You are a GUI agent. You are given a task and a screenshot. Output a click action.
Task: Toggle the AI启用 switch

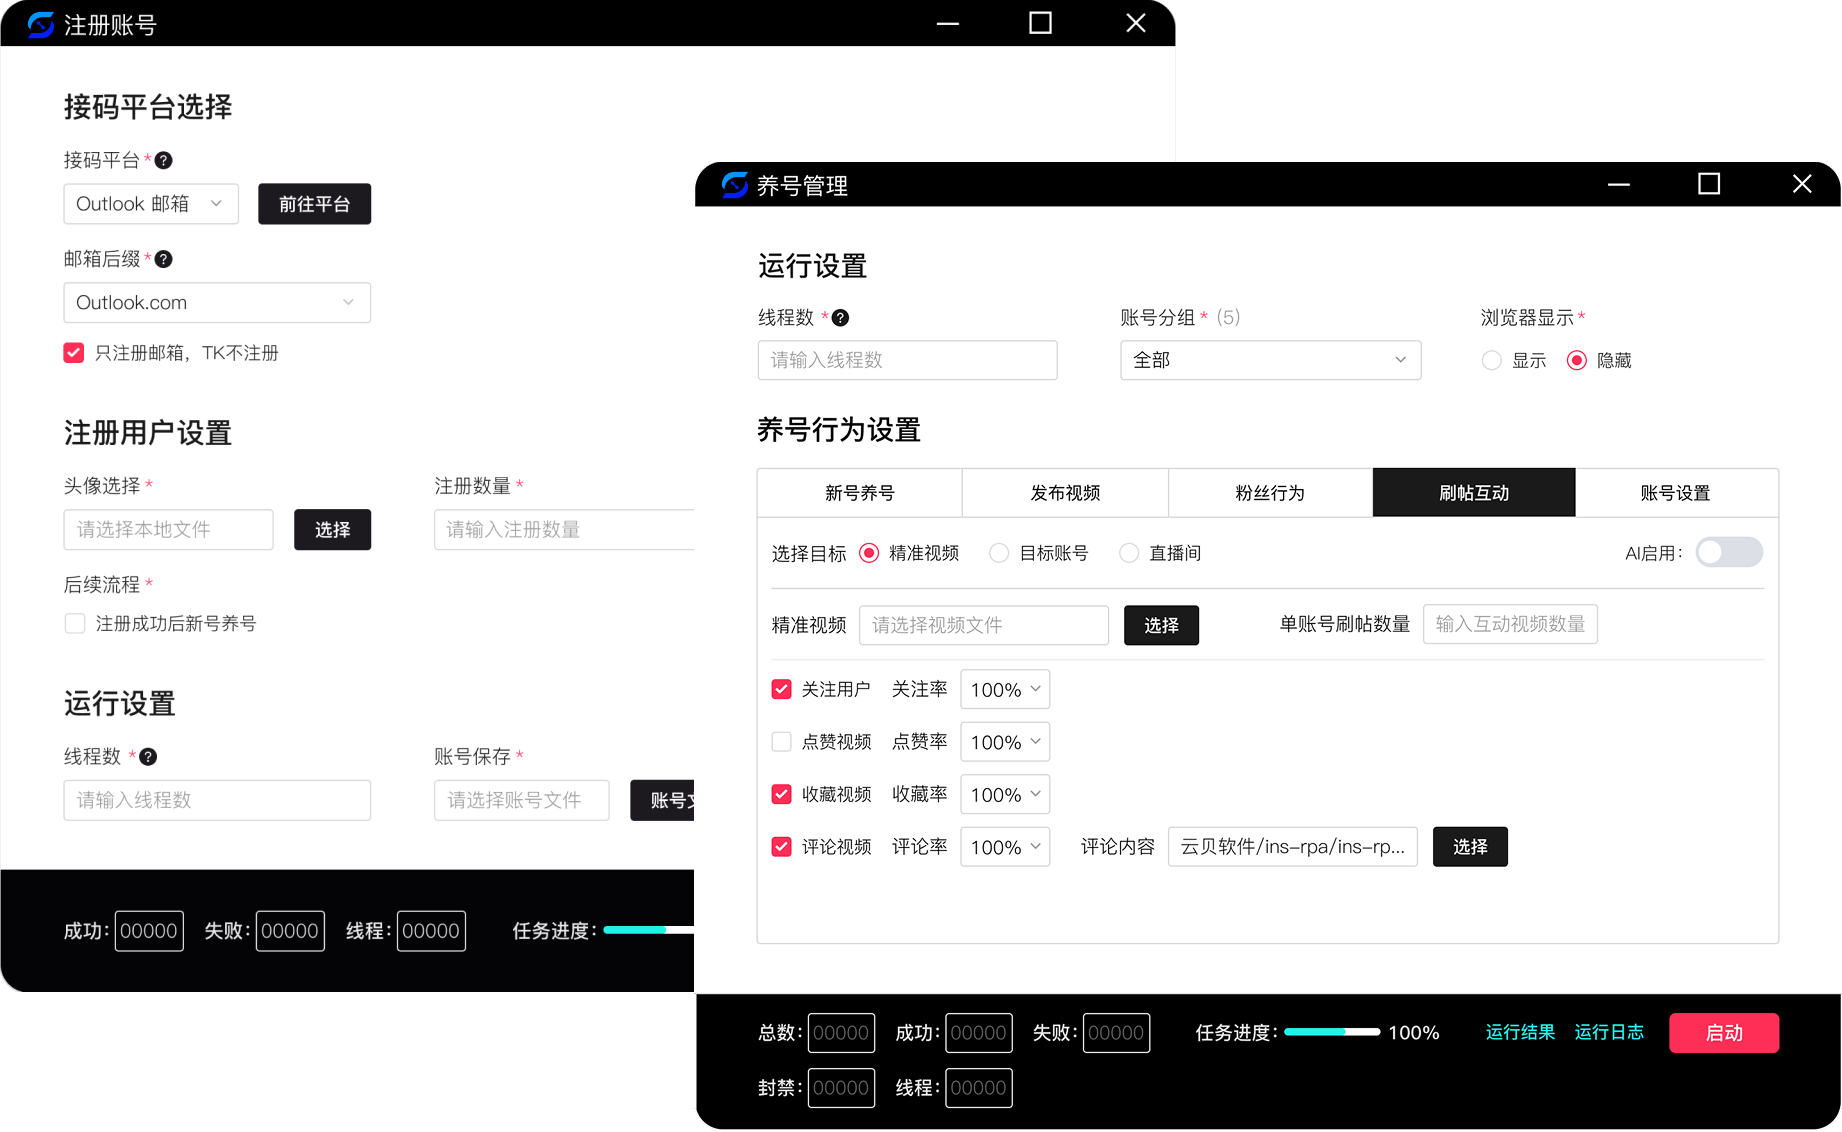tap(1728, 553)
